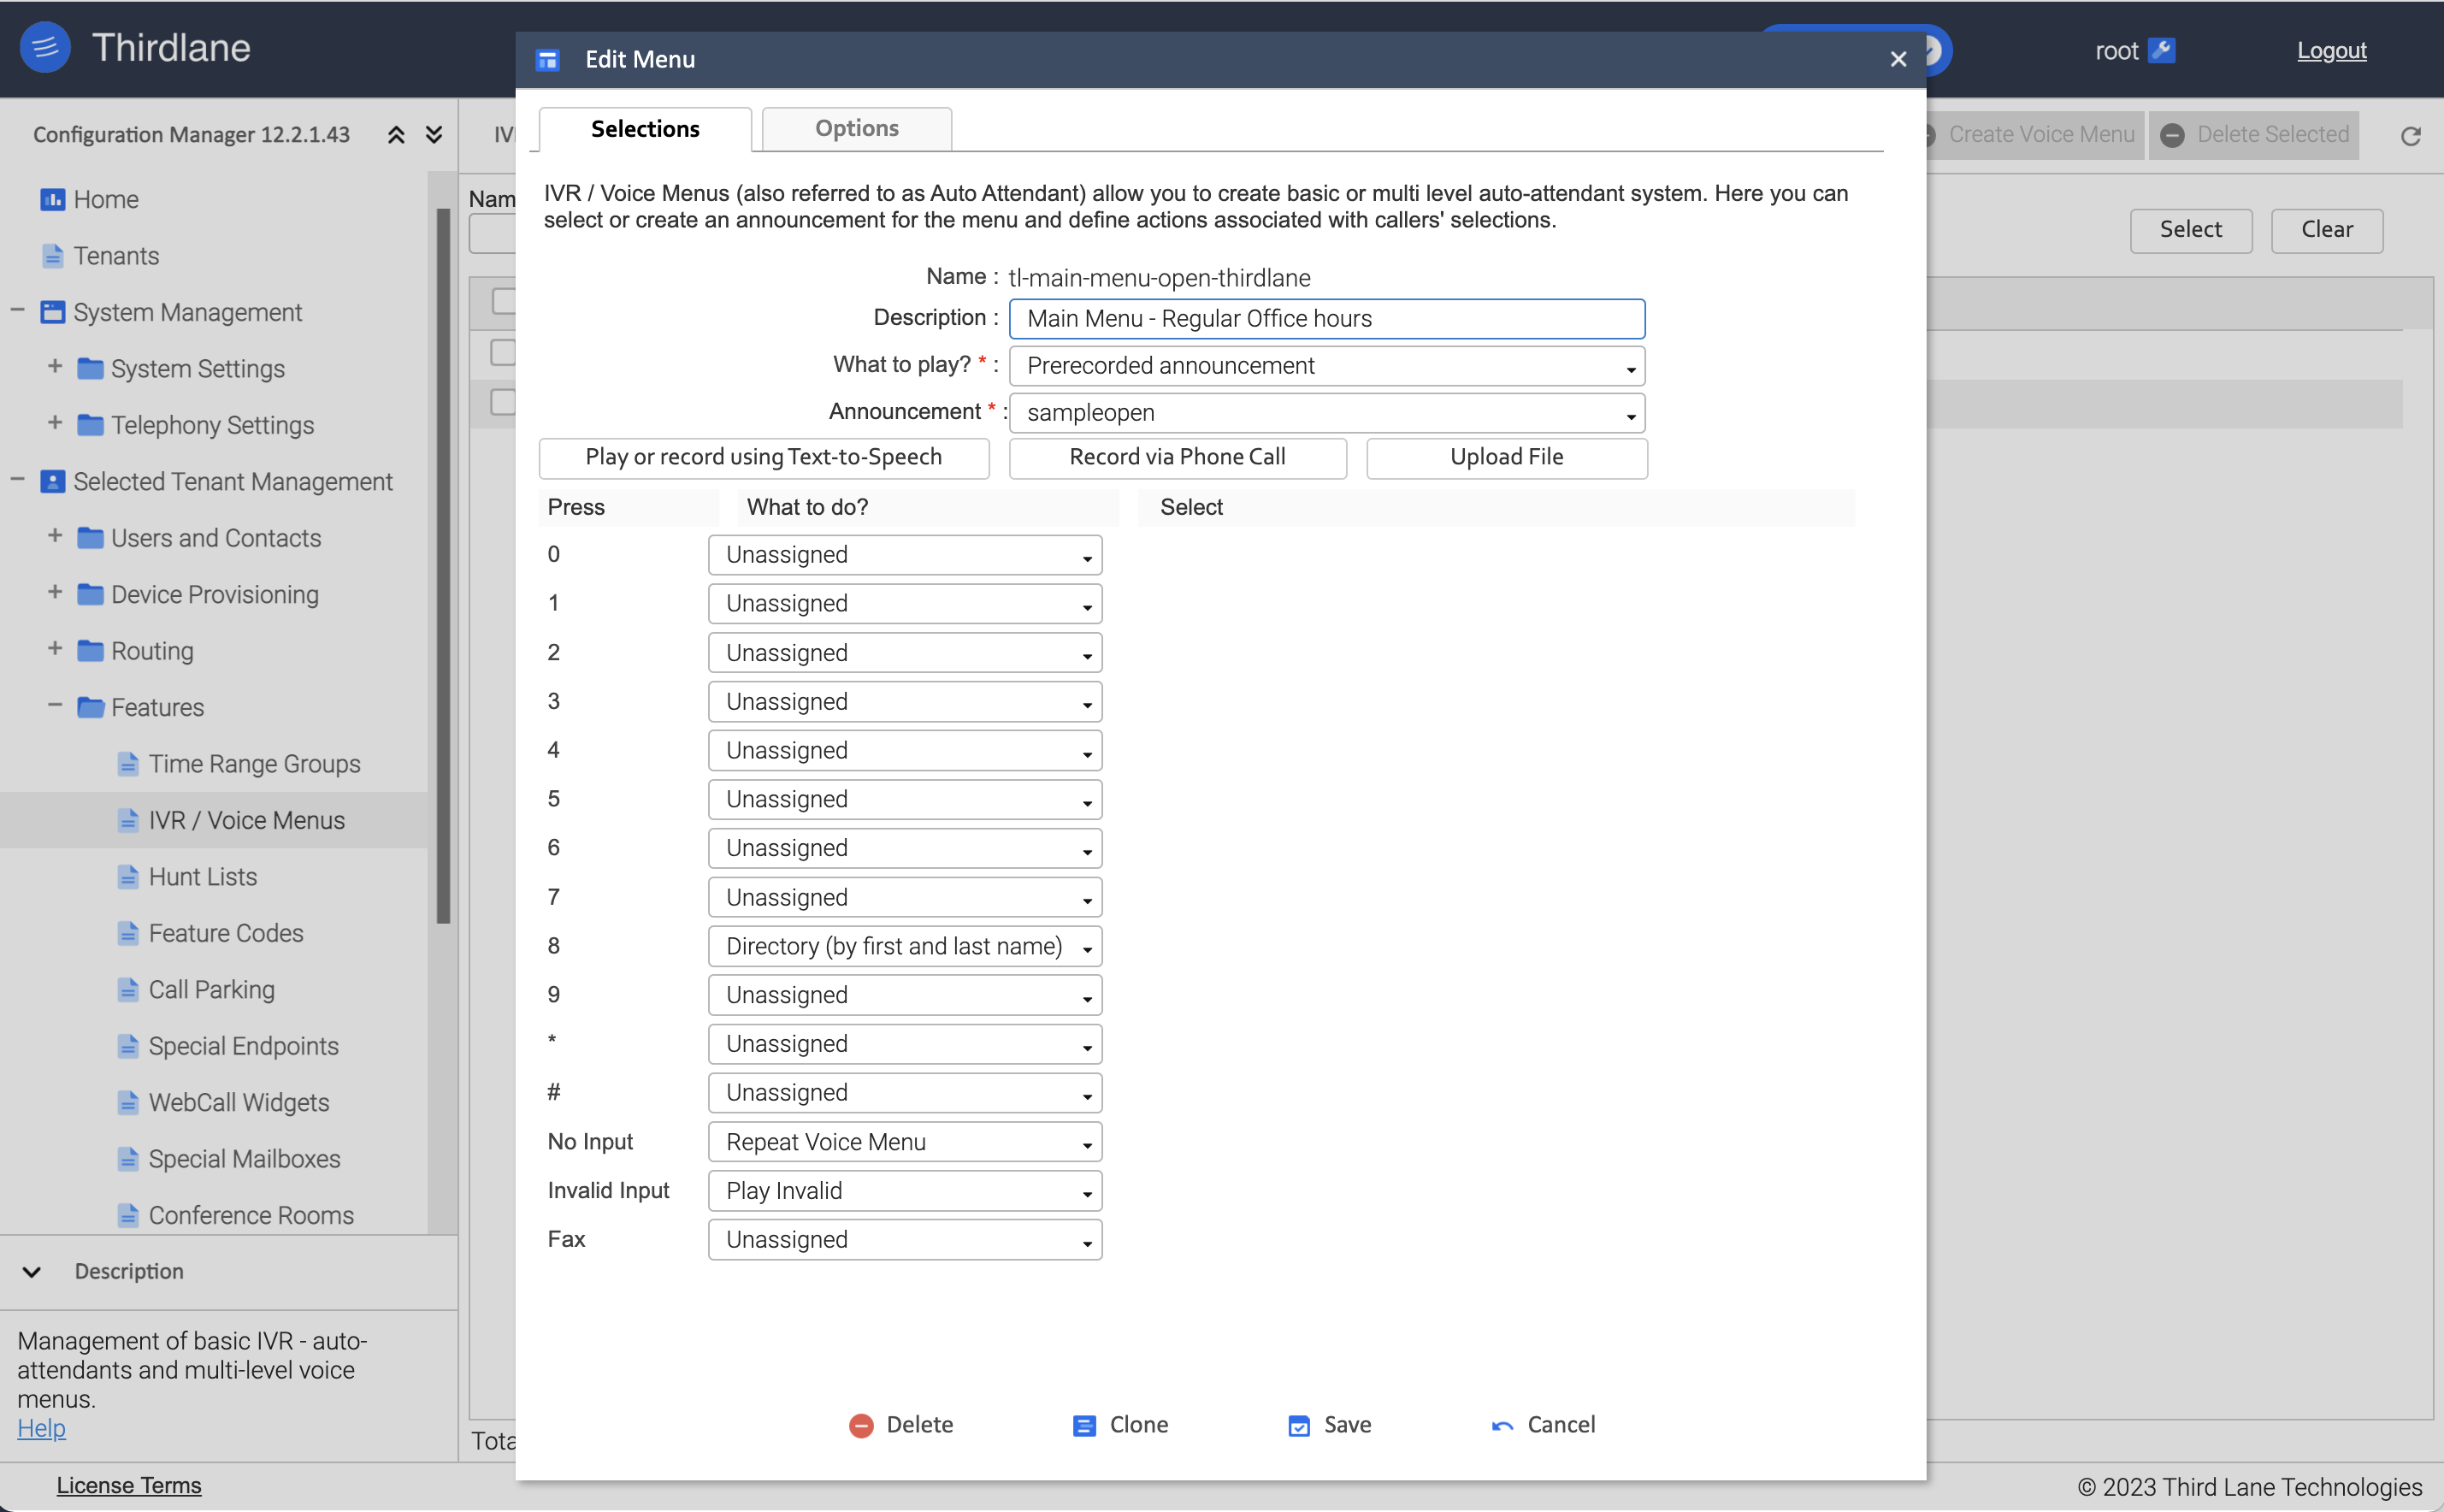Click the red Delete icon in the dialog

(x=861, y=1424)
